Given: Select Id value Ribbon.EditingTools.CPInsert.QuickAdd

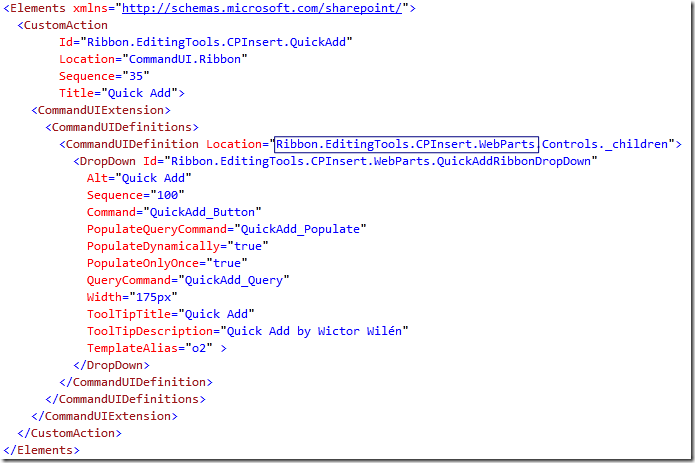Looking at the screenshot, I should tap(216, 42).
